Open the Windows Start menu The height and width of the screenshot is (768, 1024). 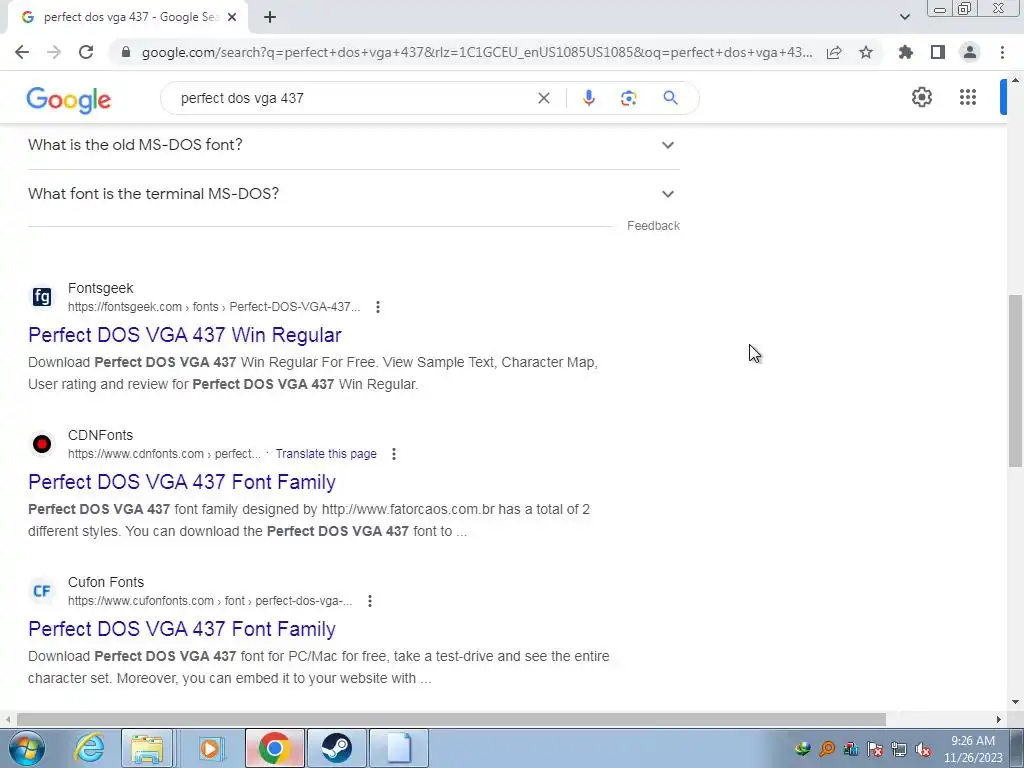pos(25,748)
